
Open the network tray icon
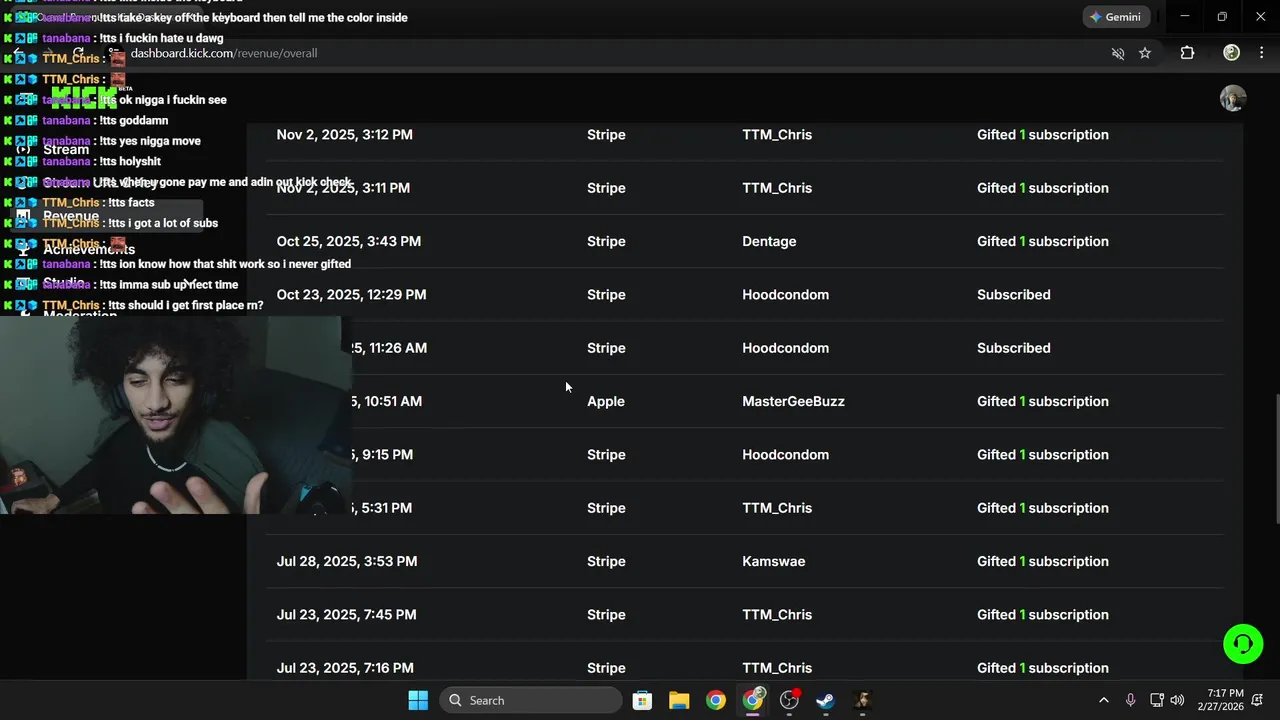point(1156,700)
